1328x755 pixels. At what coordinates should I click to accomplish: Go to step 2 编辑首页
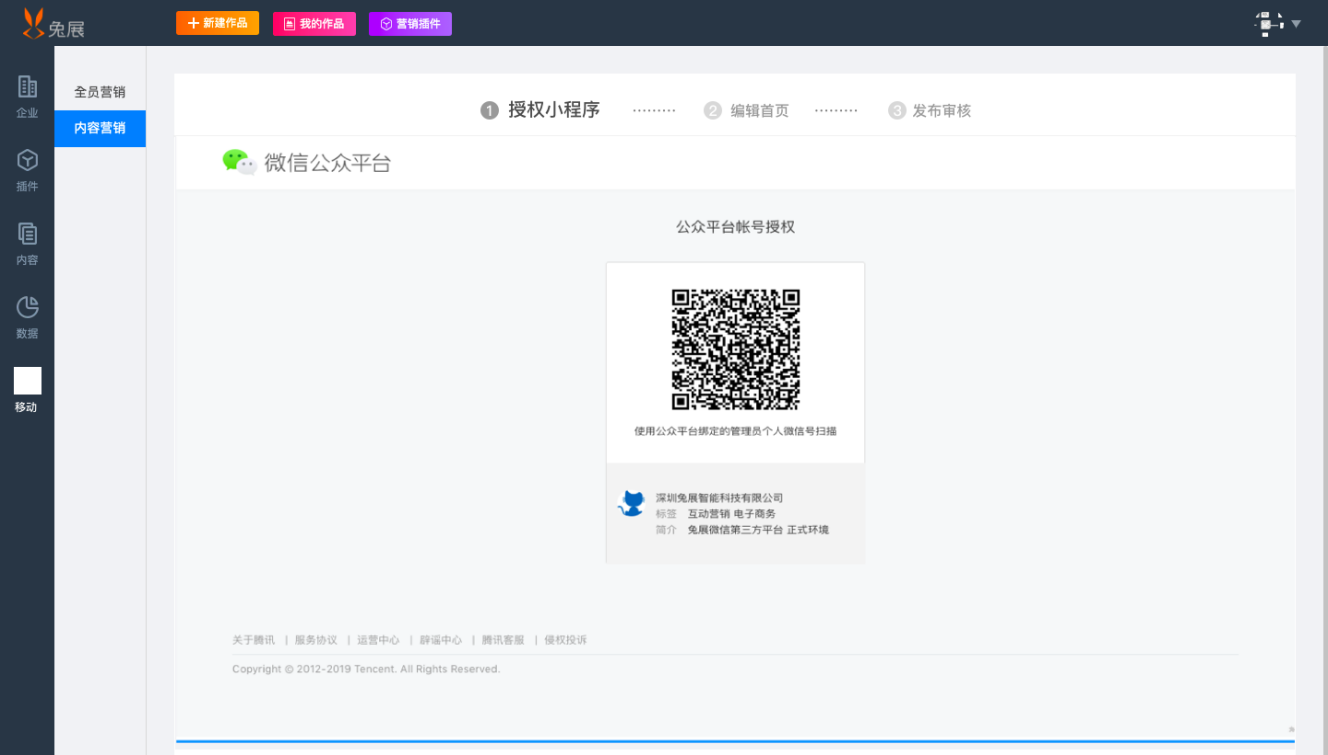point(746,111)
